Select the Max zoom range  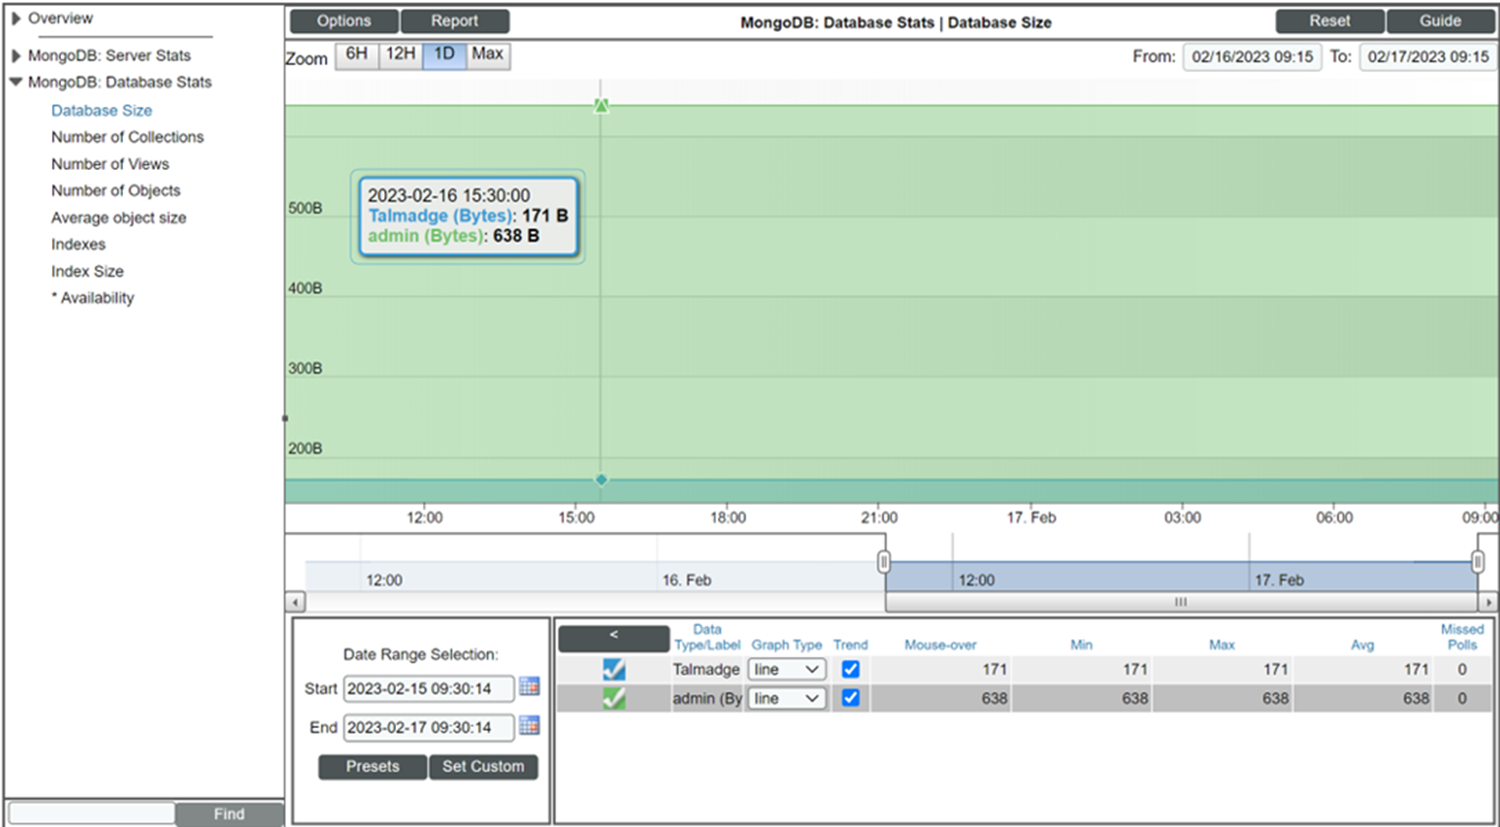(487, 54)
